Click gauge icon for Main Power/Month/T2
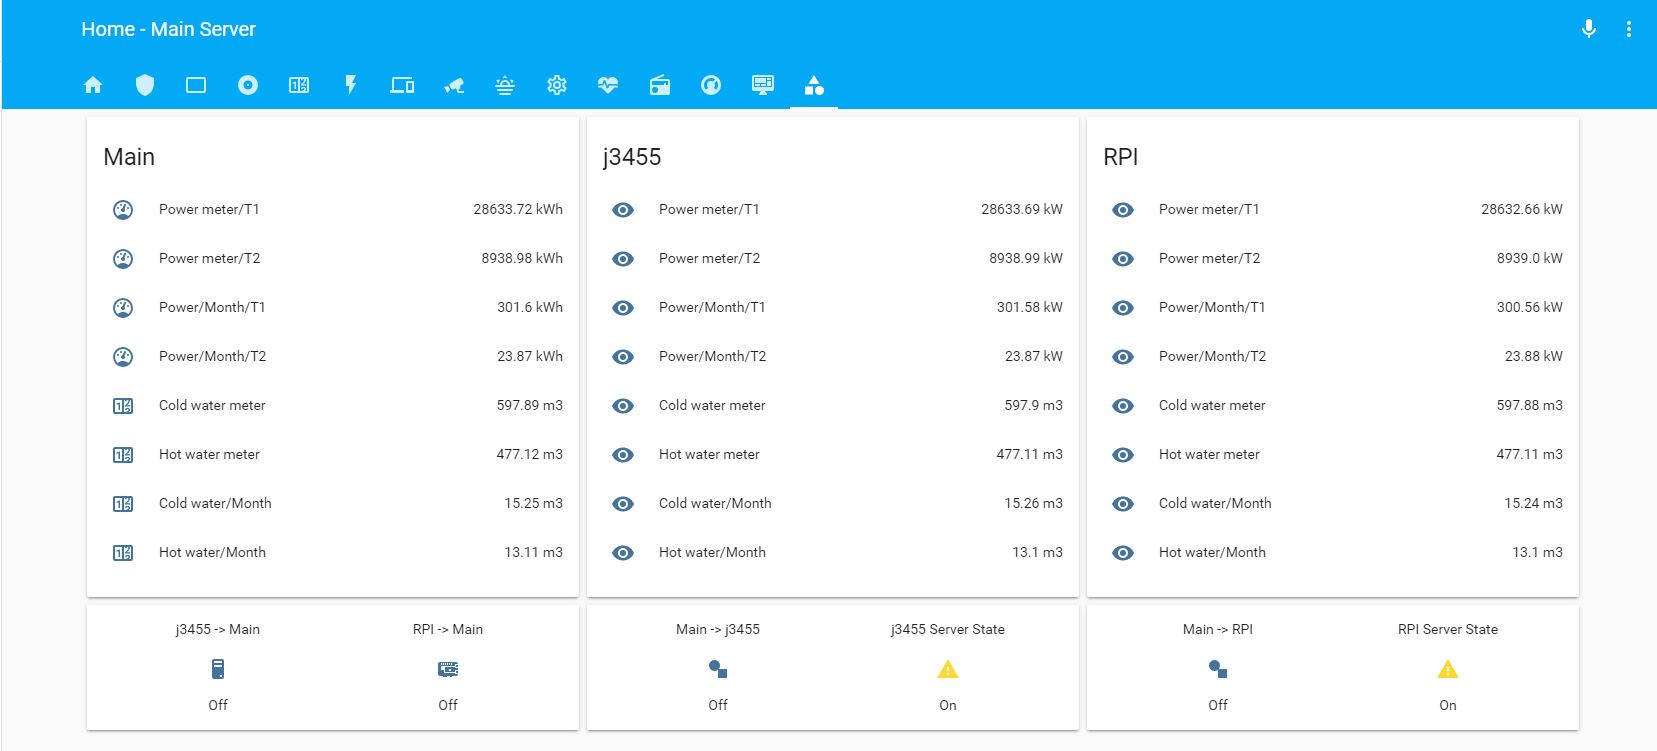The image size is (1657, 751). (123, 357)
